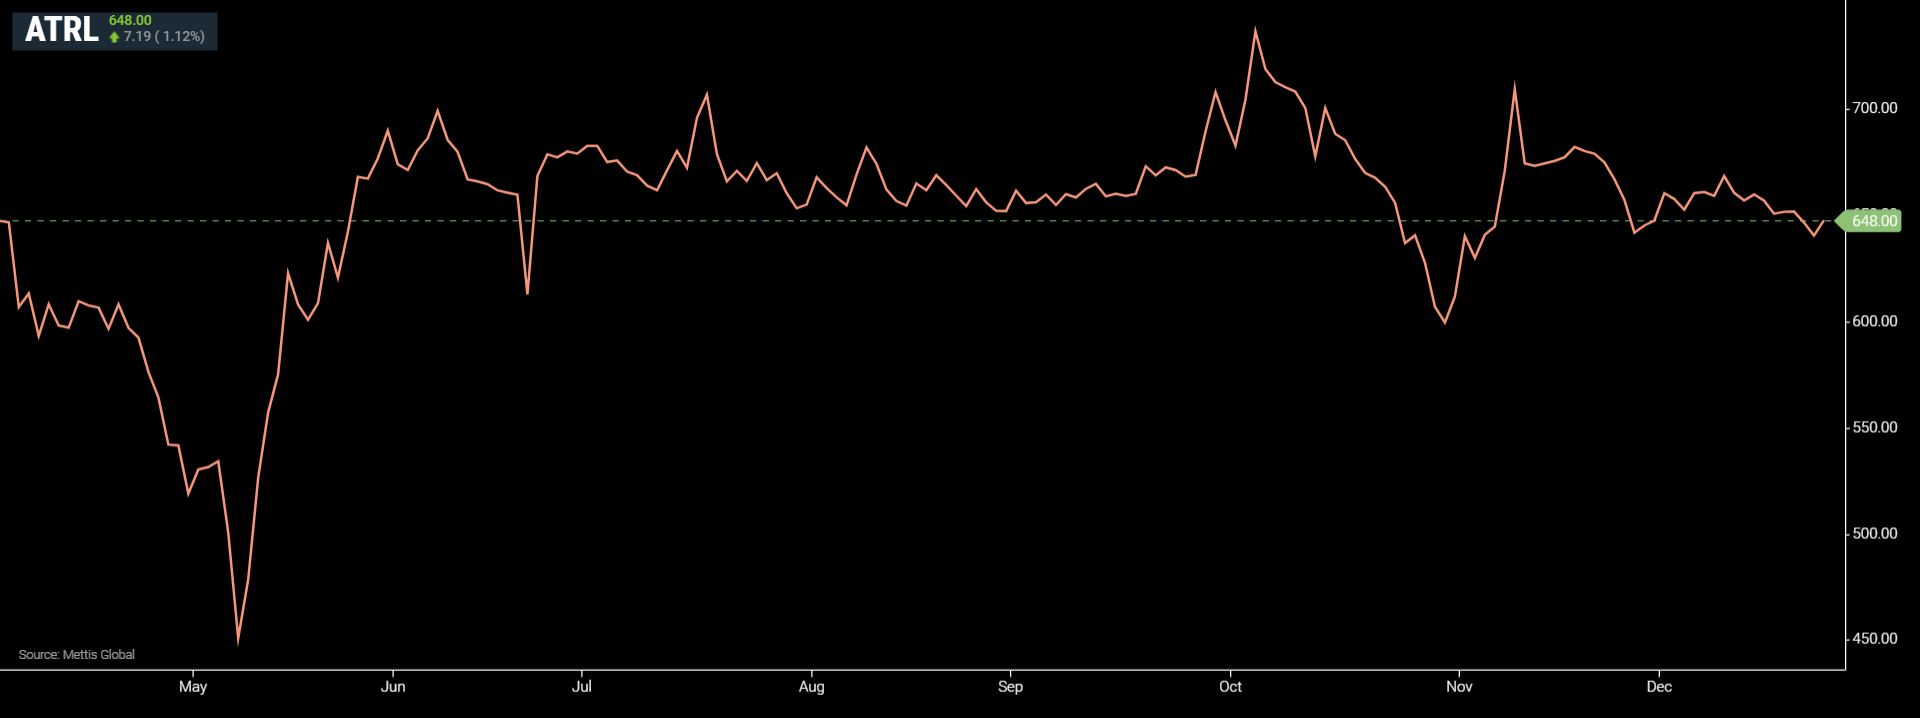Click the lowest trough of the price line
Viewport: 1920px width, 718px height.
click(x=238, y=642)
